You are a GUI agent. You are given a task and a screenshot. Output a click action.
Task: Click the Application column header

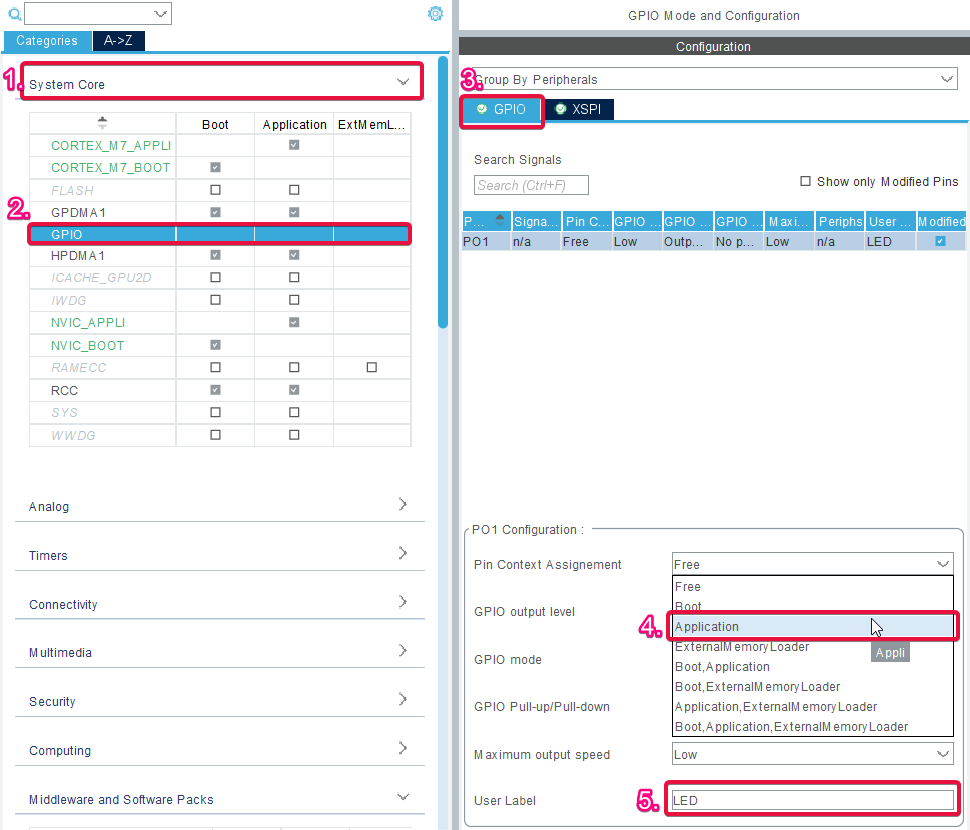pyautogui.click(x=294, y=124)
